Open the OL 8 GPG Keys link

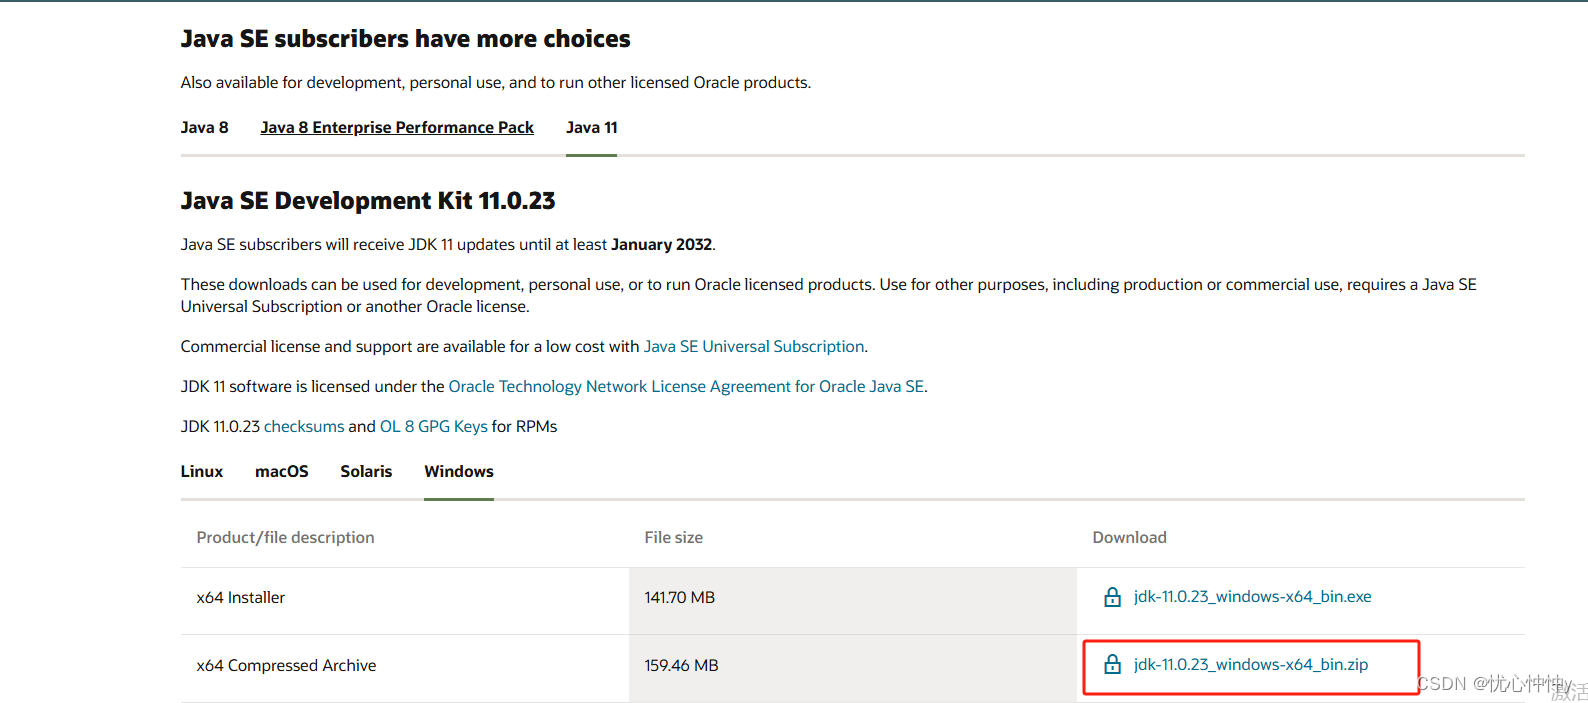pyautogui.click(x=434, y=427)
